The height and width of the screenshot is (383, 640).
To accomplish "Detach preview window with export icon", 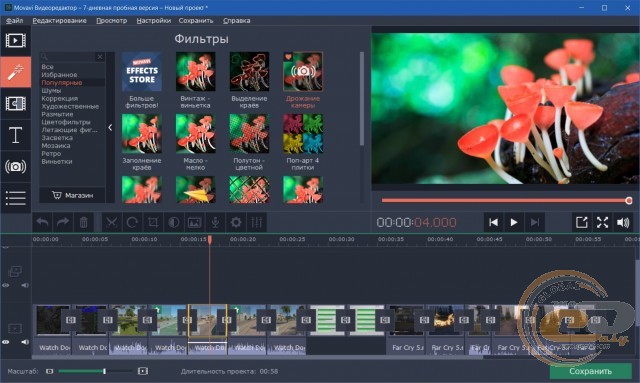I will [x=581, y=223].
